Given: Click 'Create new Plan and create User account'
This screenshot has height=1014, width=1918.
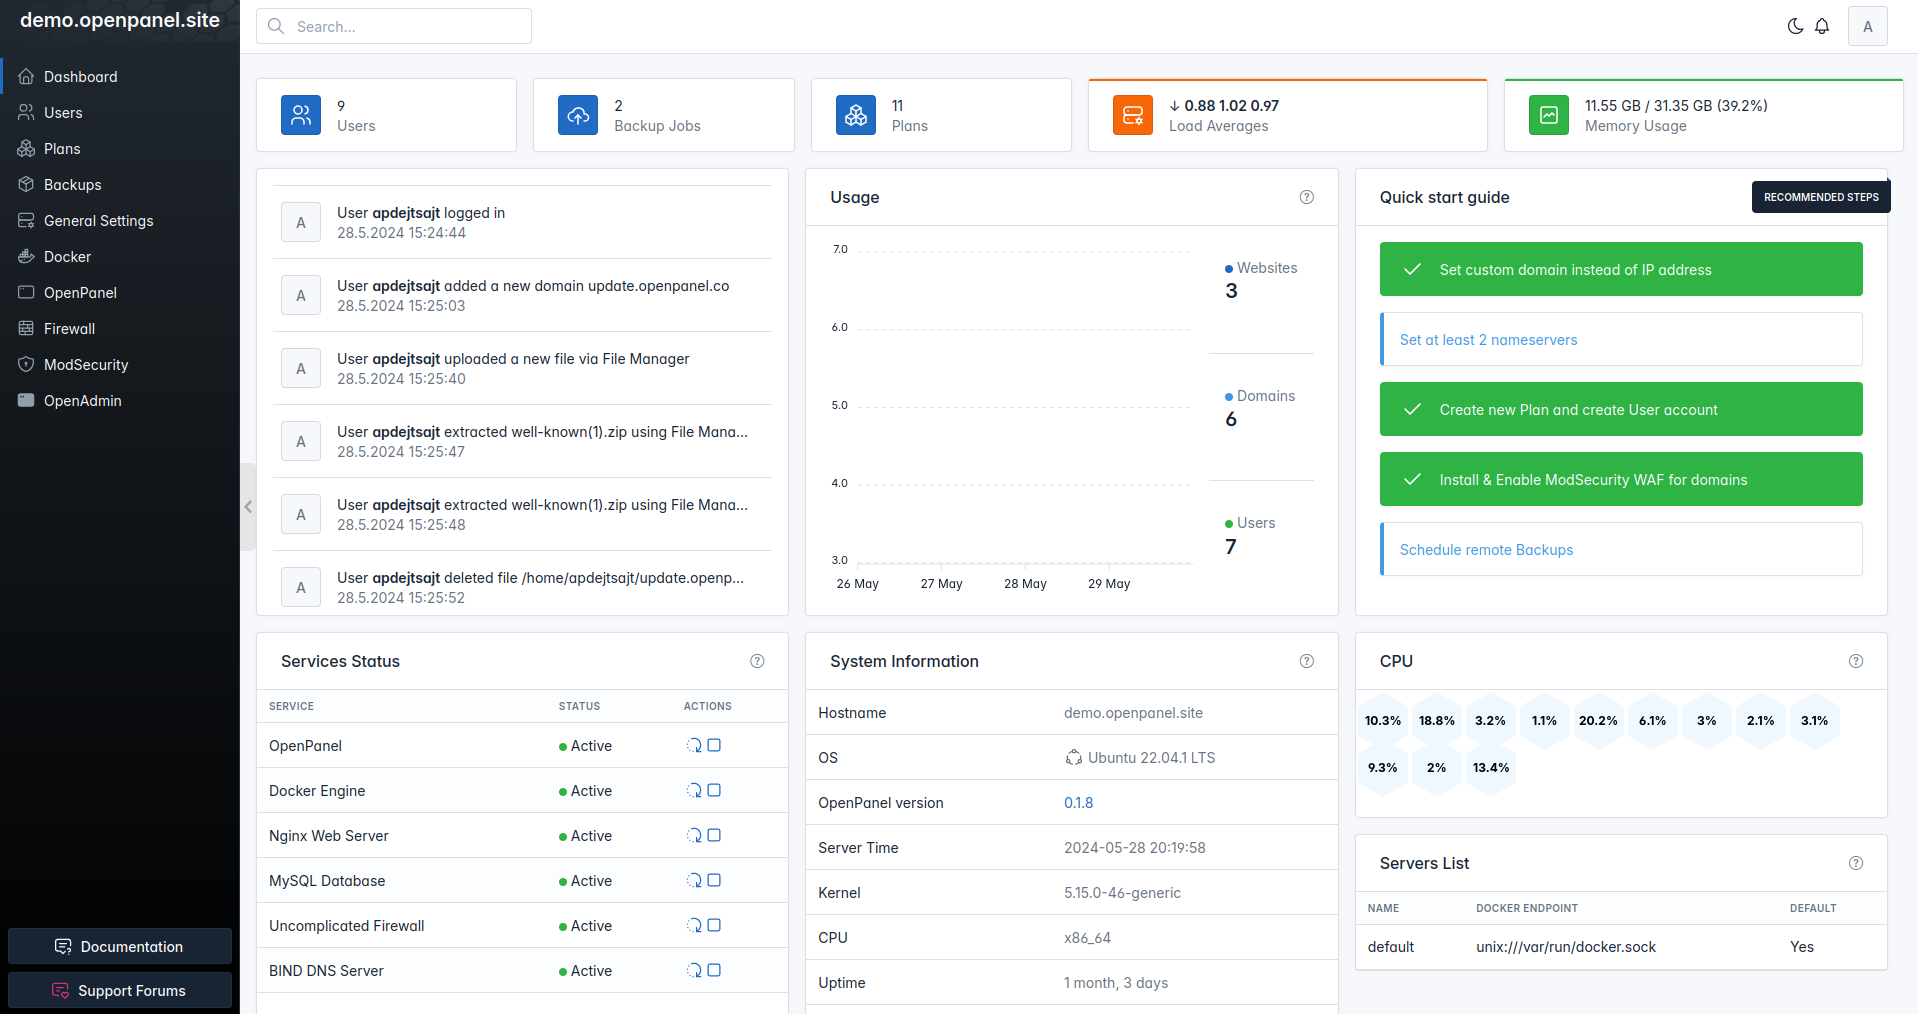Looking at the screenshot, I should pos(1621,409).
